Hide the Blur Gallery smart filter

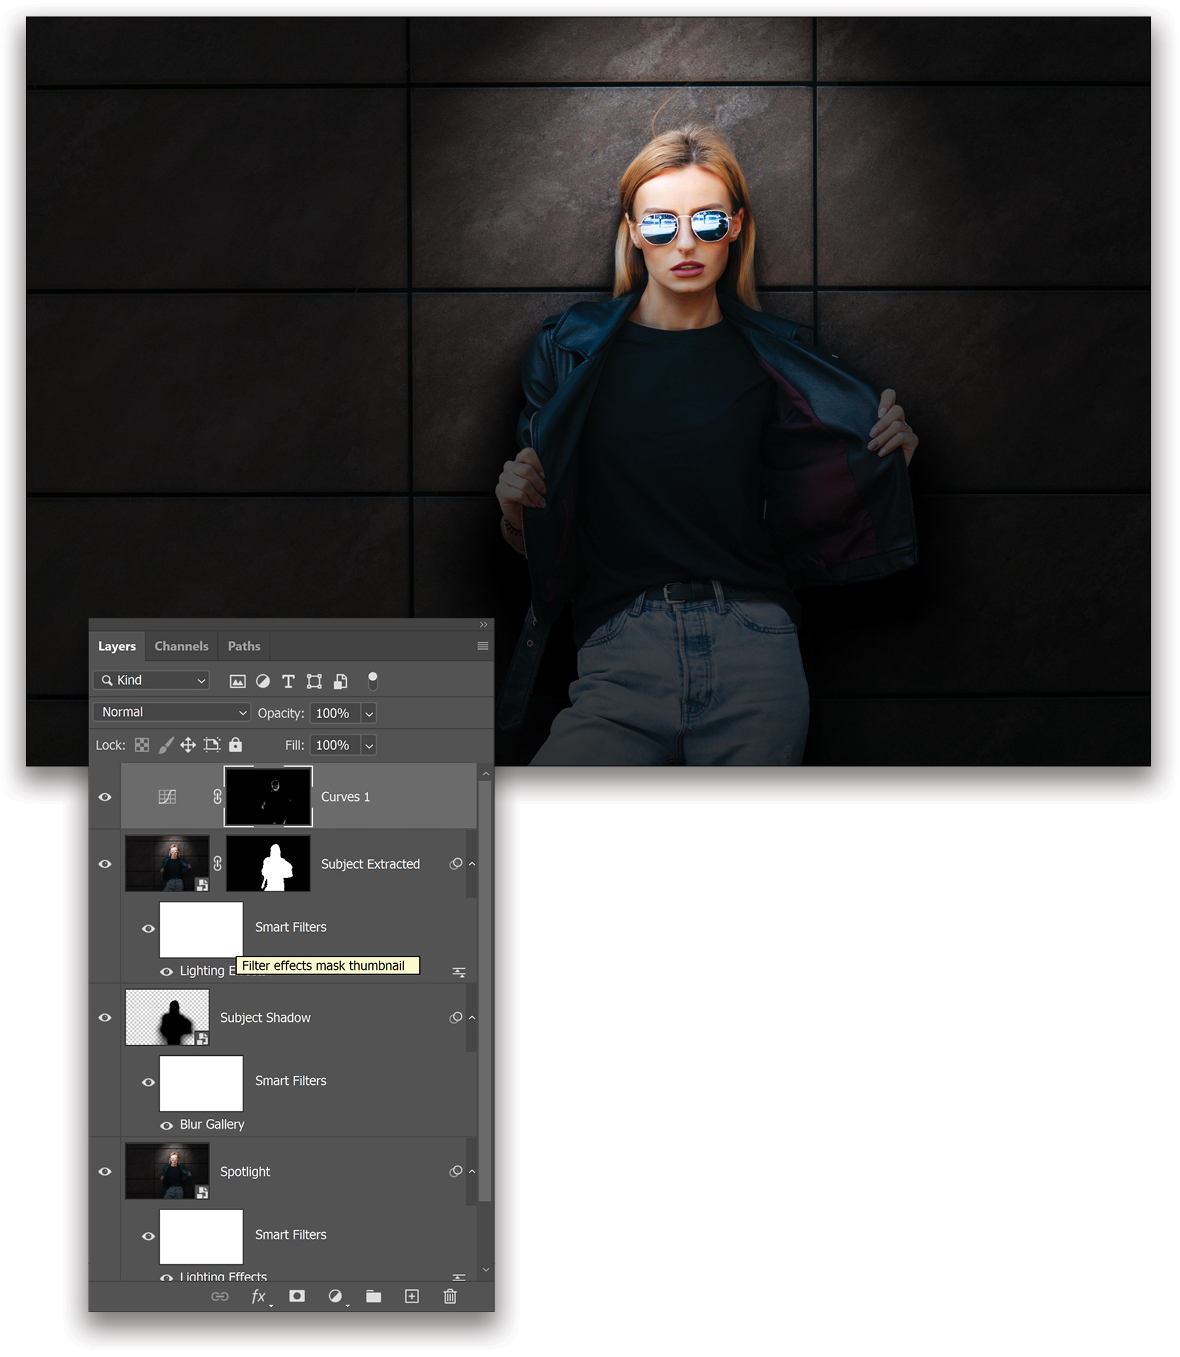click(166, 1124)
